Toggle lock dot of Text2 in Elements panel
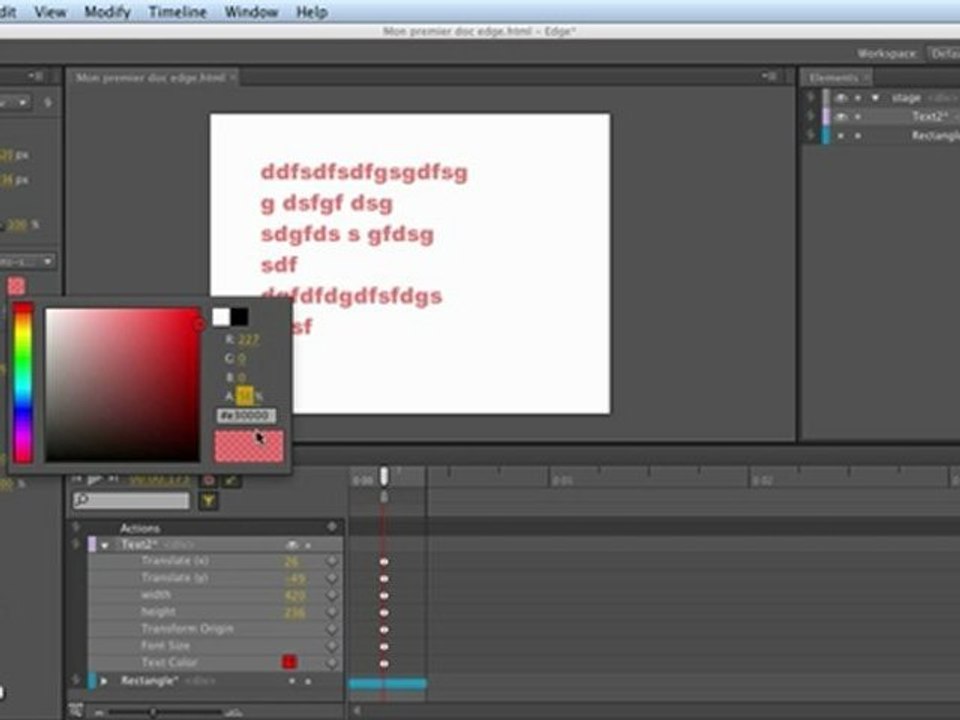This screenshot has height=720, width=960. click(x=858, y=116)
